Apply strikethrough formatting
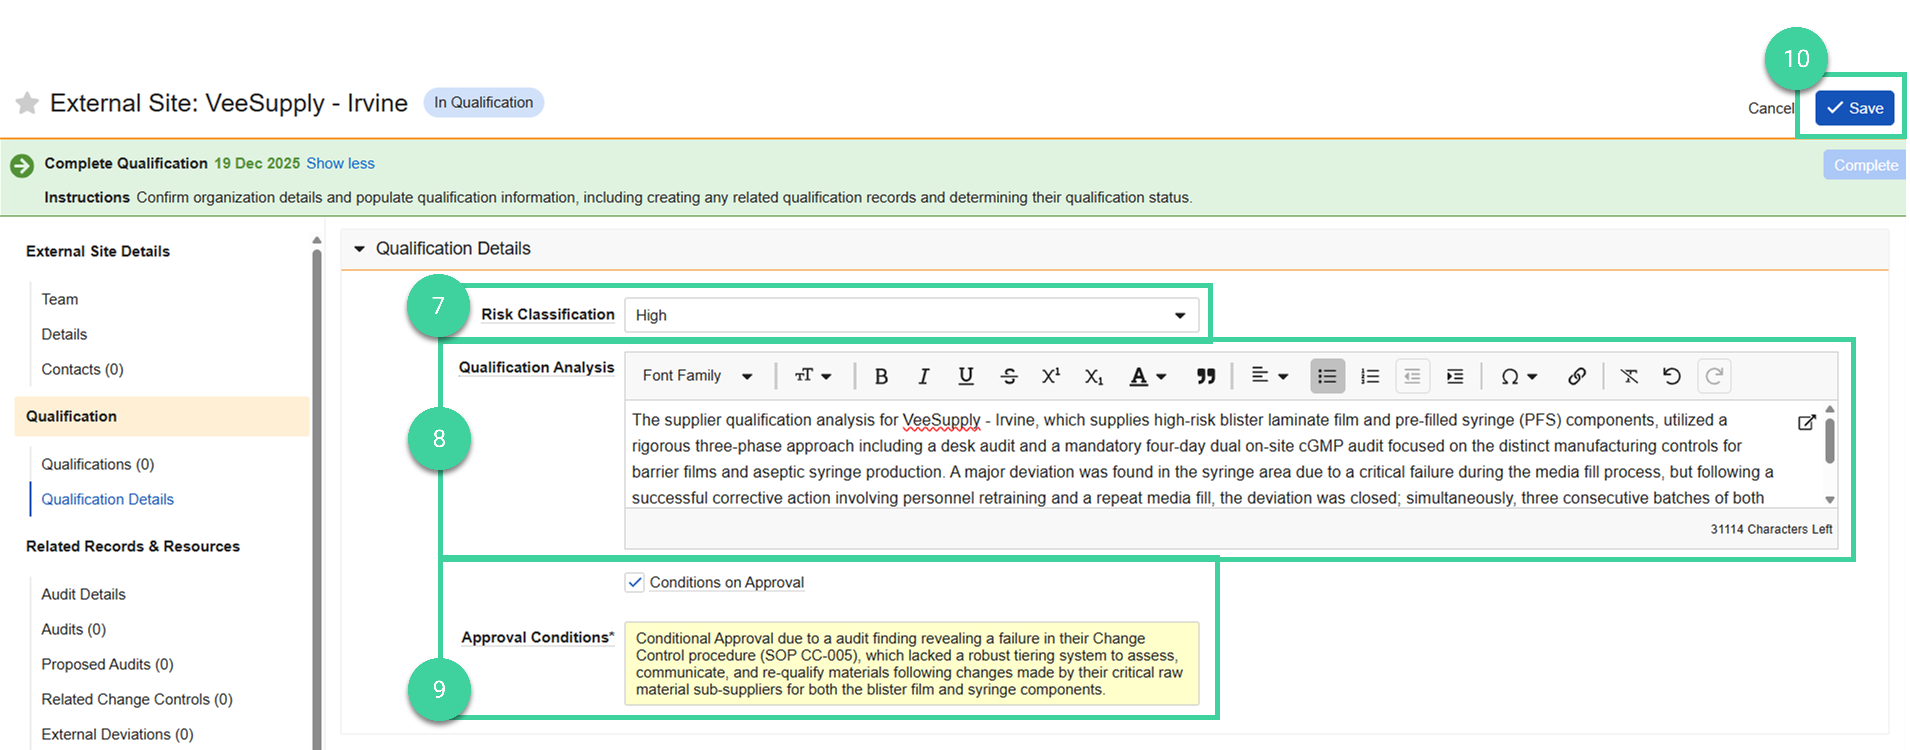1910x750 pixels. click(1008, 376)
